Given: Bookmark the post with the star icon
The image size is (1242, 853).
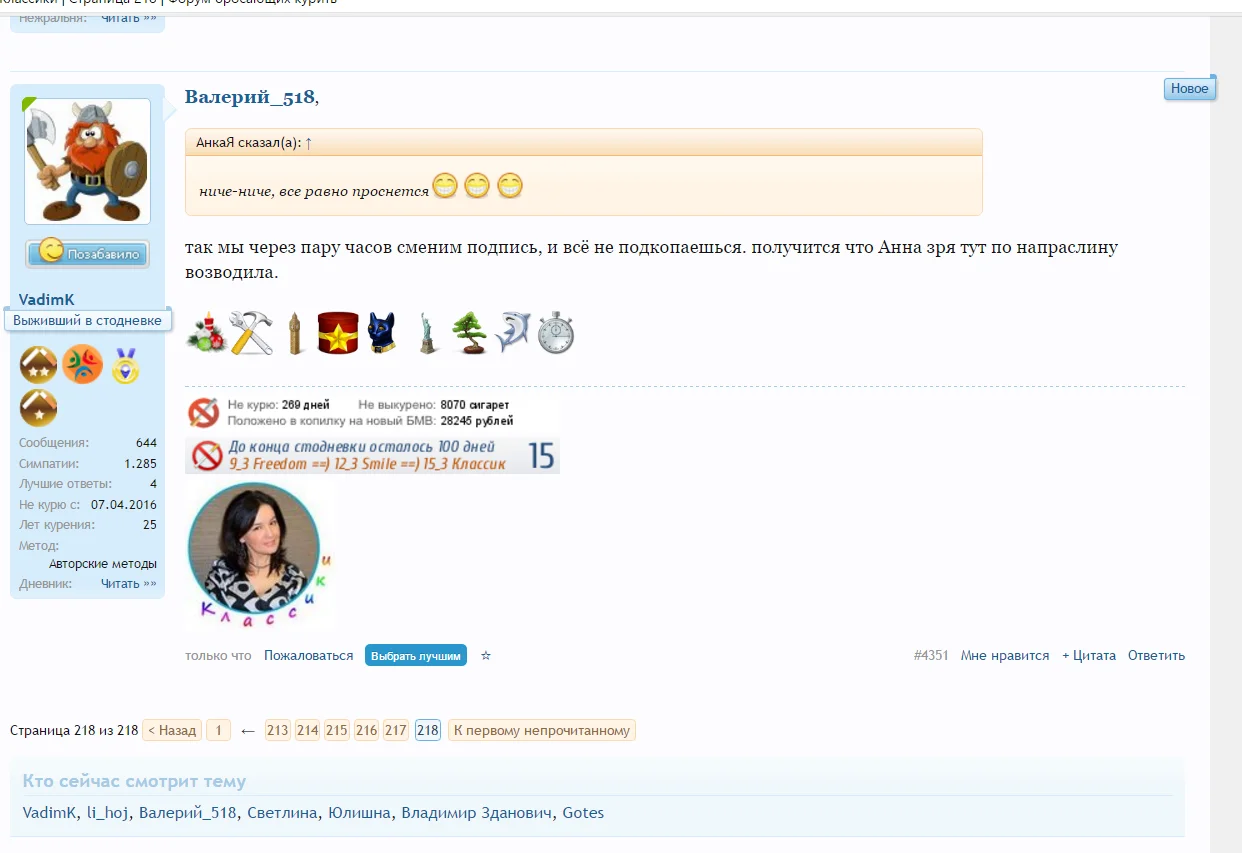Looking at the screenshot, I should (x=486, y=656).
